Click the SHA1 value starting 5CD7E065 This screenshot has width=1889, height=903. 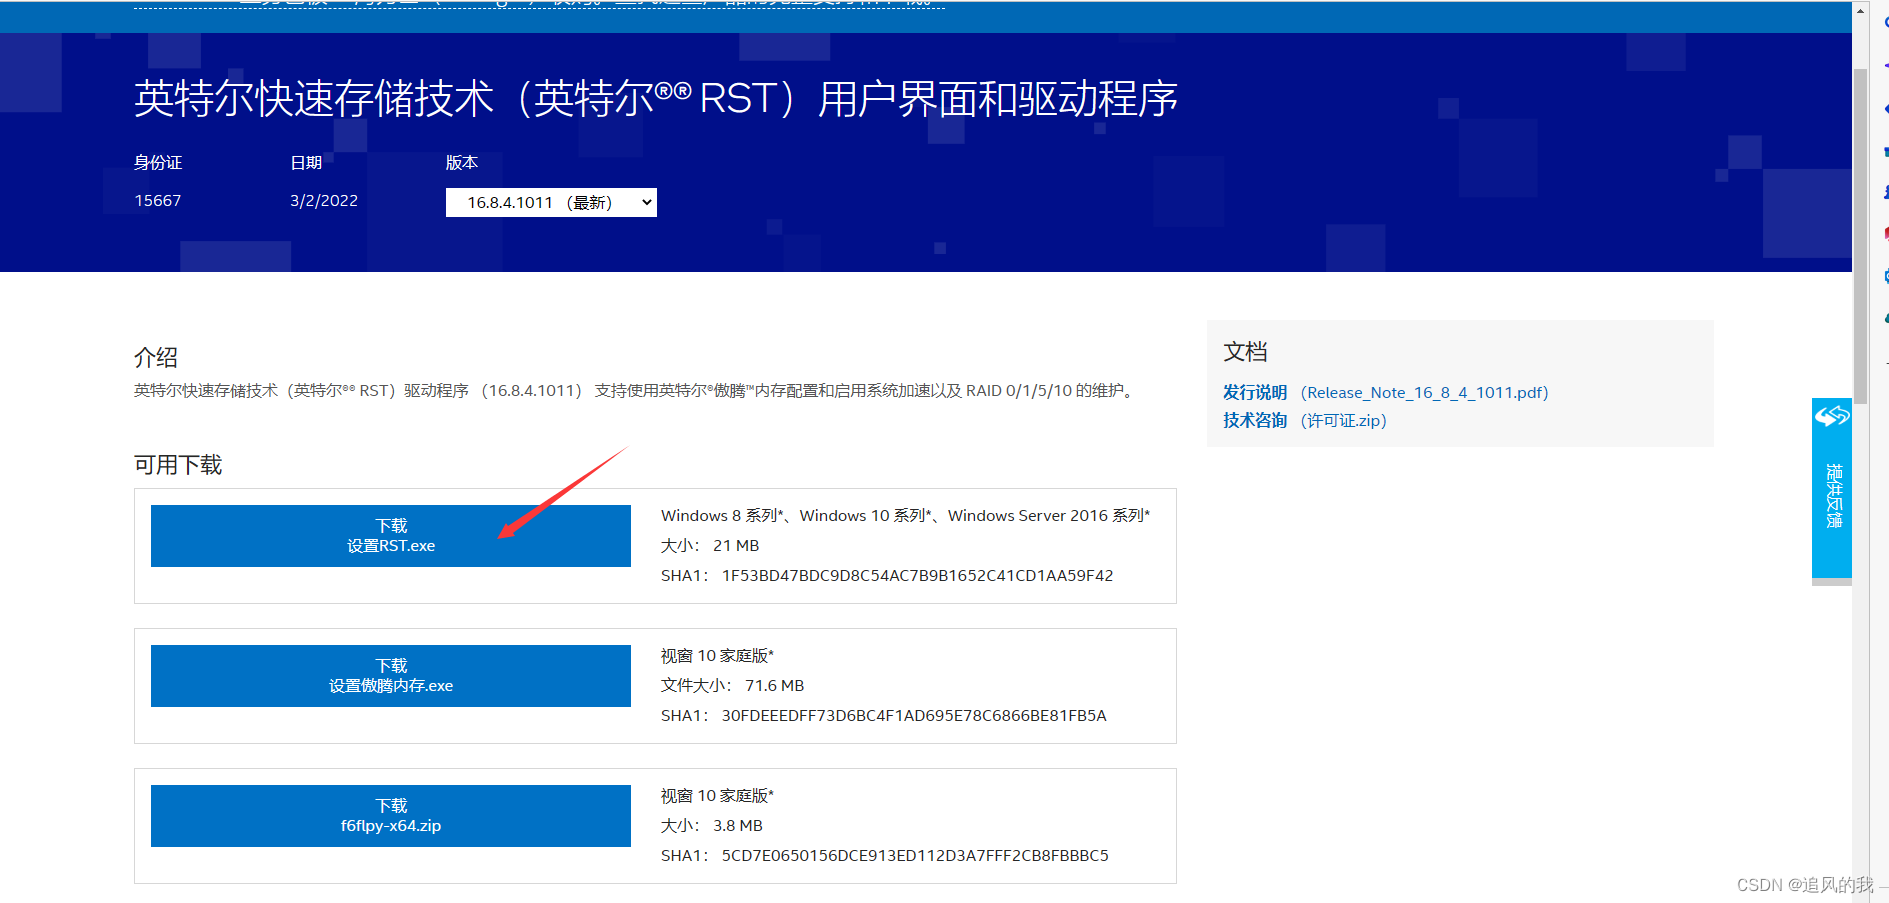(x=915, y=856)
